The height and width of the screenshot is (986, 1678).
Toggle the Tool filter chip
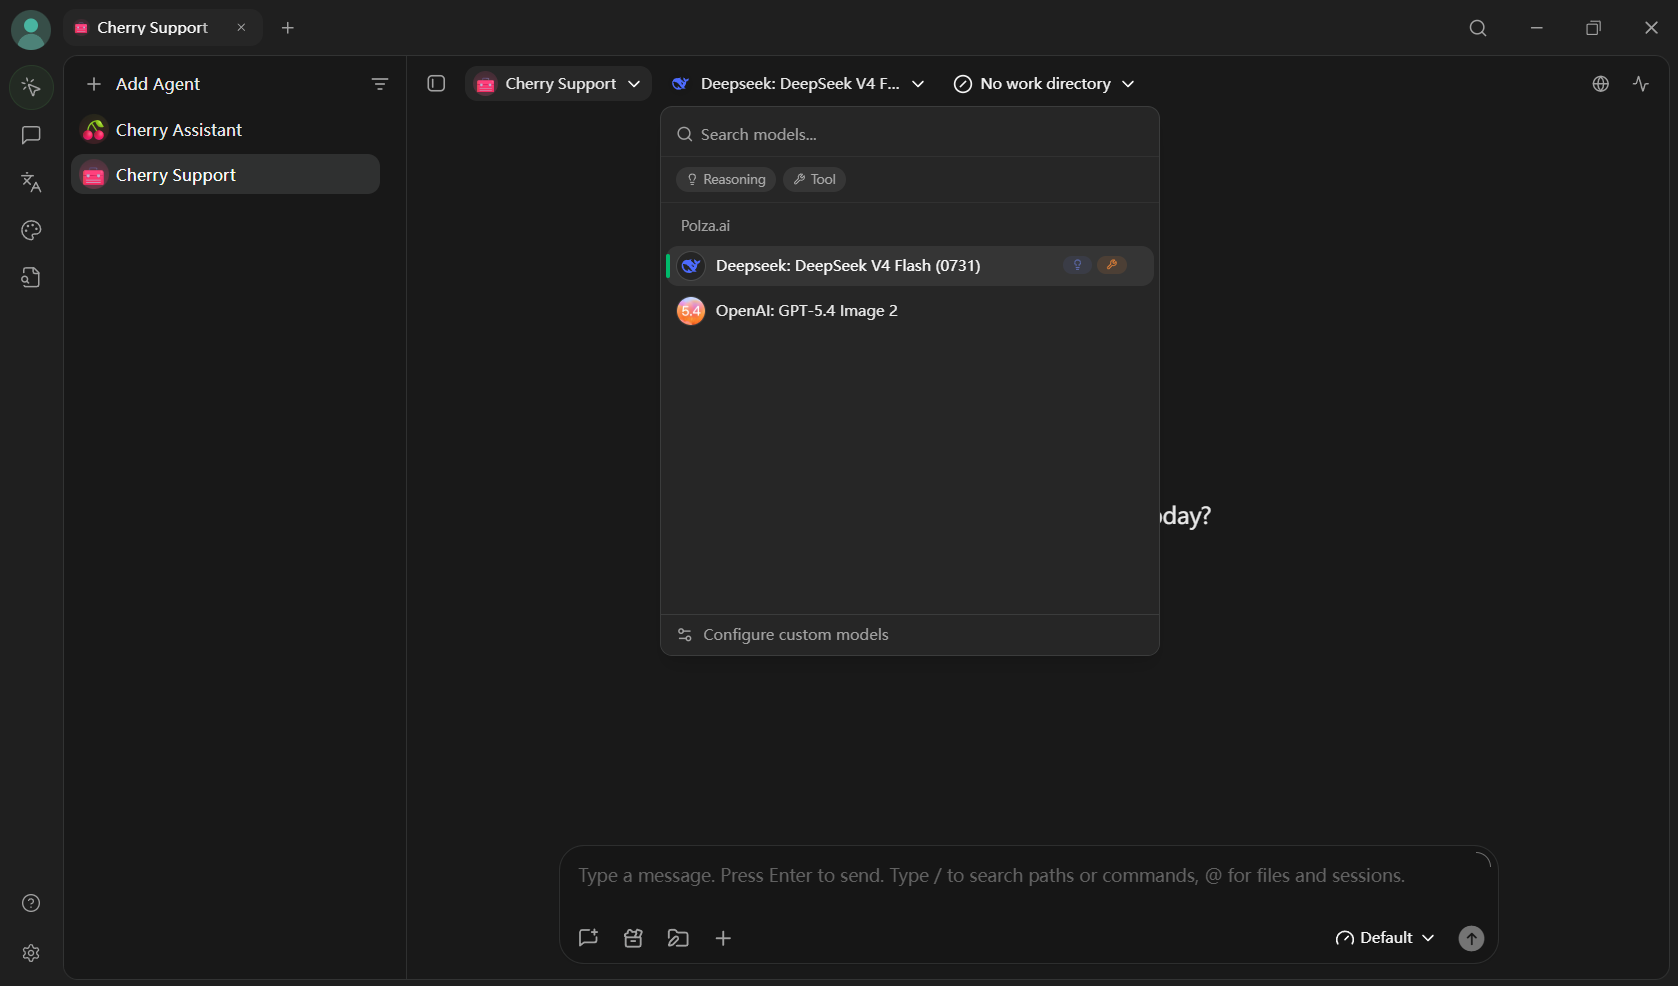815,179
